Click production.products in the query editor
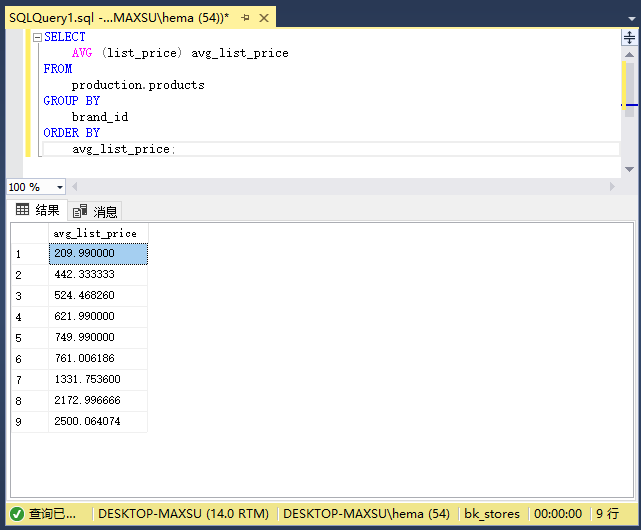Image resolution: width=641 pixels, height=530 pixels. point(138,85)
